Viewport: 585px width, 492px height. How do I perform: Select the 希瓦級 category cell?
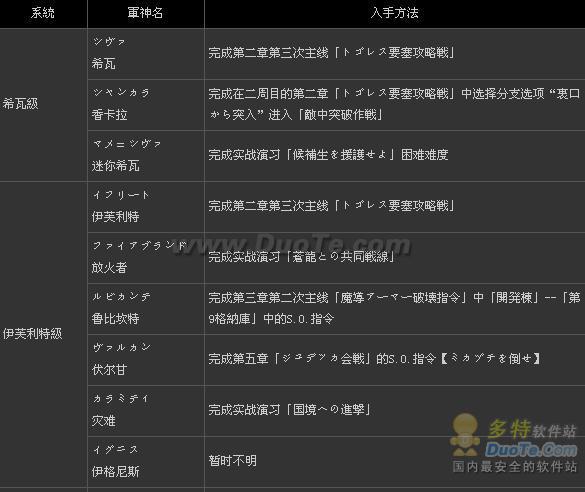(x=21, y=104)
